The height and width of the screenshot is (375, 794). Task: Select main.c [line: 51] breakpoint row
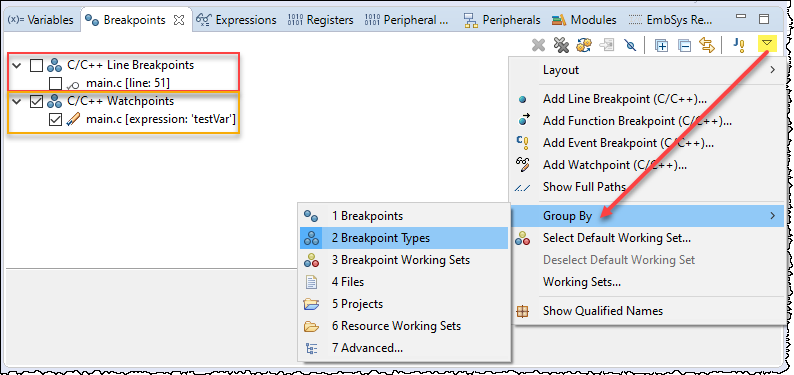tap(128, 83)
